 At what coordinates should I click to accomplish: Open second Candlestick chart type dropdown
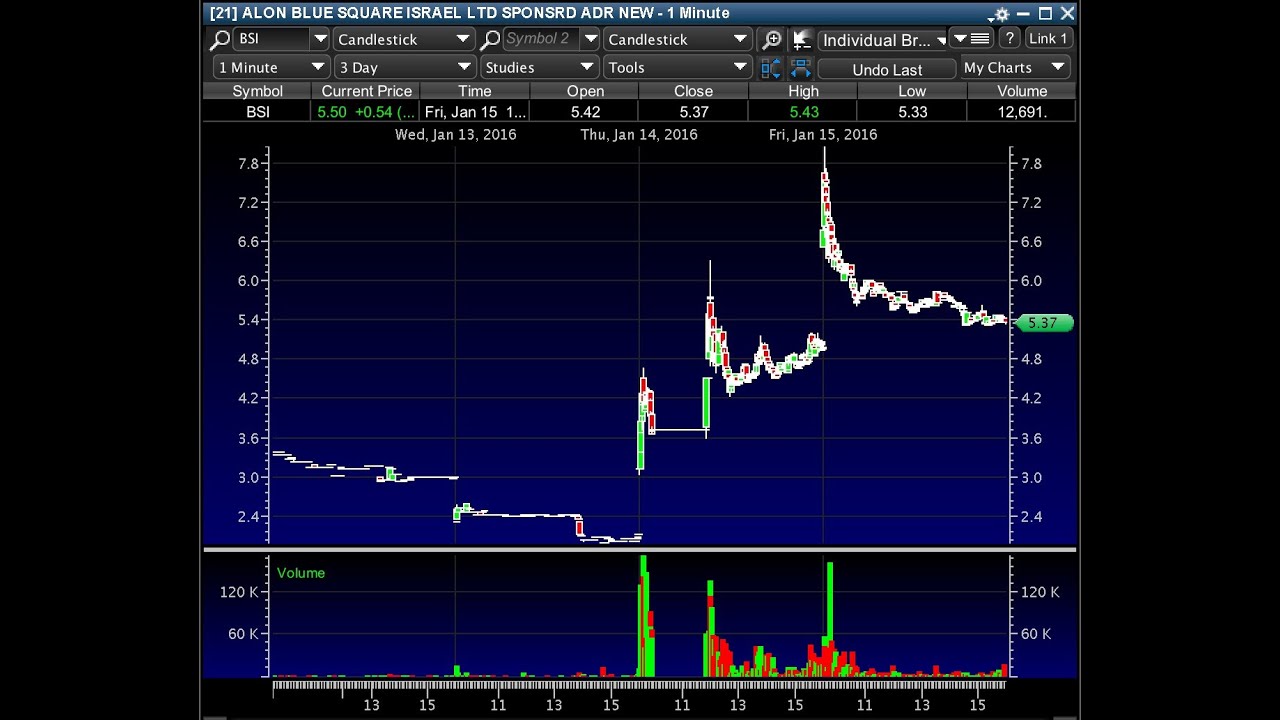(677, 39)
